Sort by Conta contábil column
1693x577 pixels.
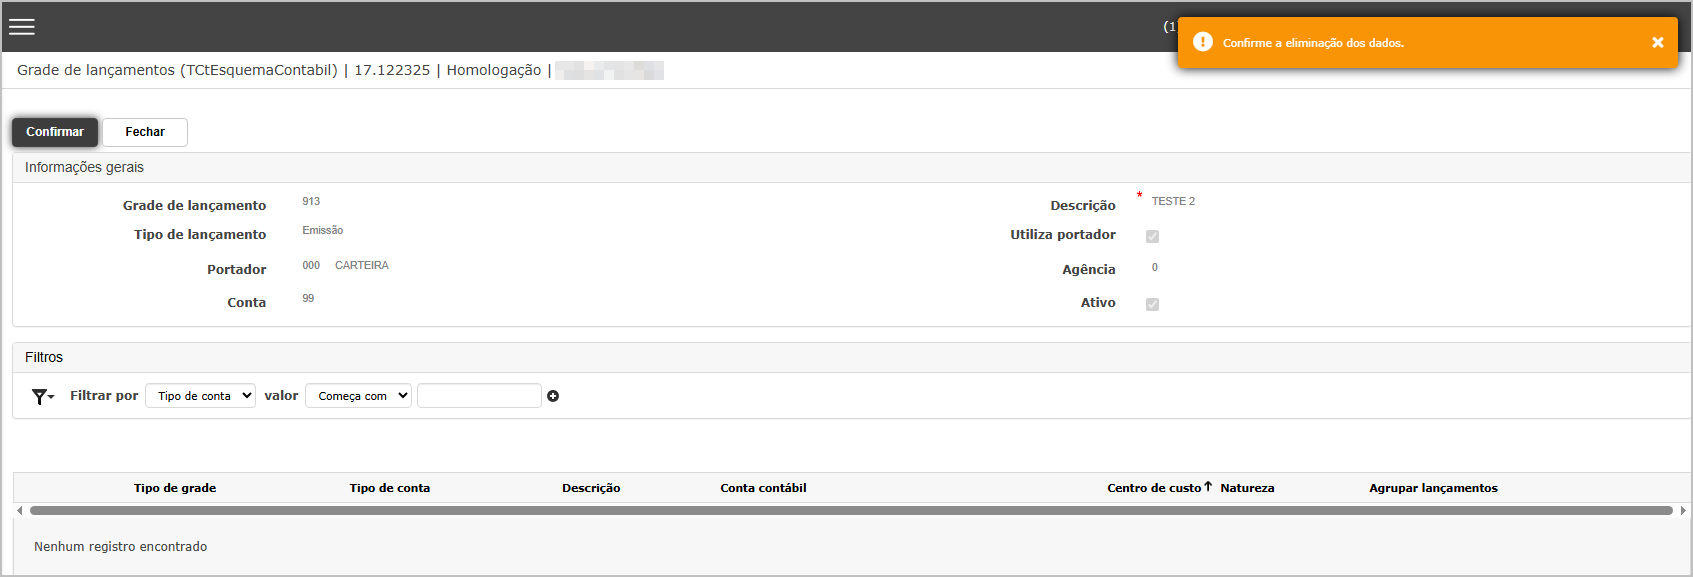pos(763,488)
